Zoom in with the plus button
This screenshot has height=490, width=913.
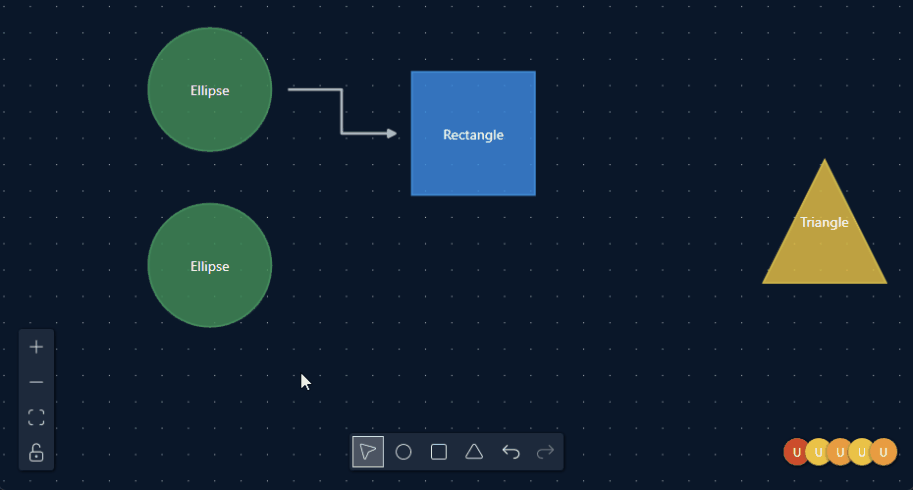[36, 347]
